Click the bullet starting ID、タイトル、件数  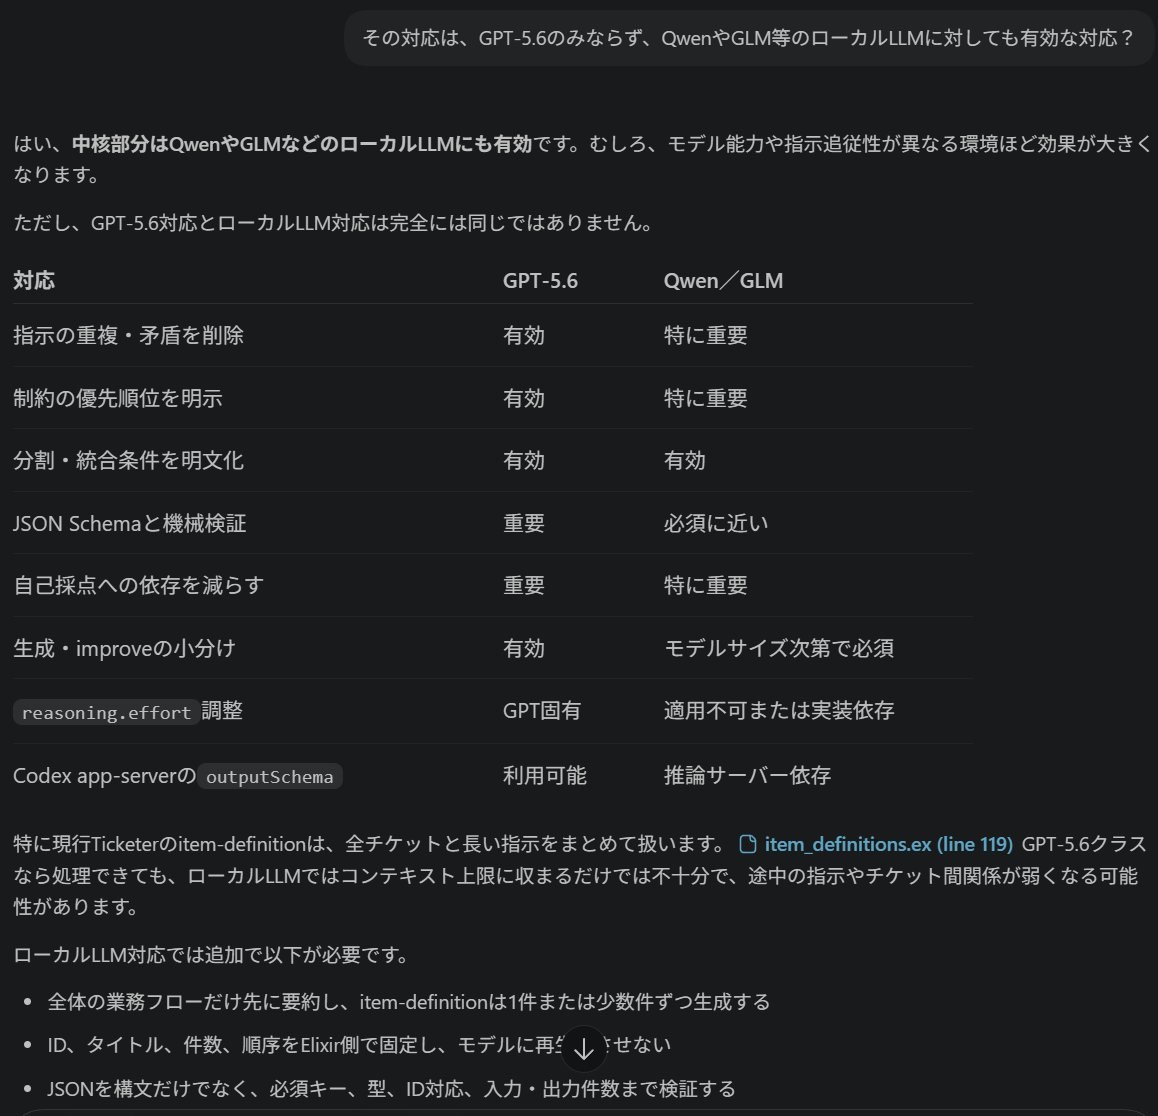(359, 1044)
